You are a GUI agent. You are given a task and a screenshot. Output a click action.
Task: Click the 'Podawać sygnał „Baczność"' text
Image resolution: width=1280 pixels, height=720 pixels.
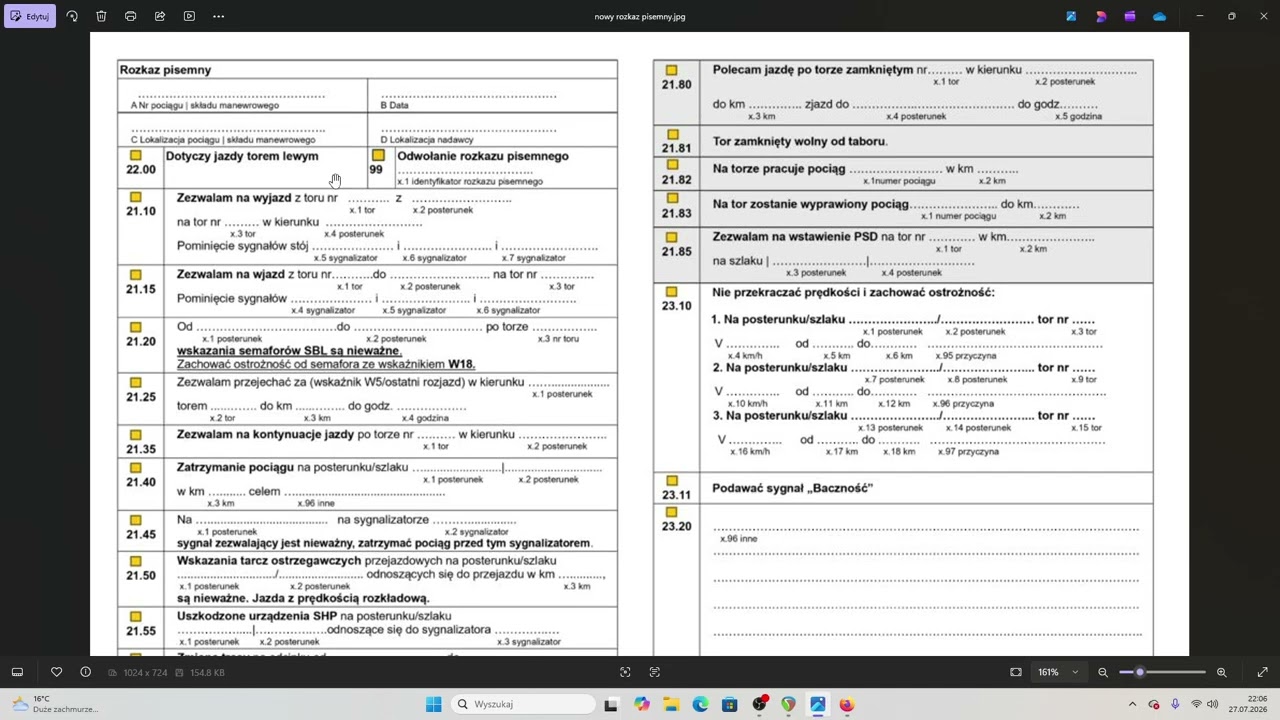pyautogui.click(x=793, y=488)
